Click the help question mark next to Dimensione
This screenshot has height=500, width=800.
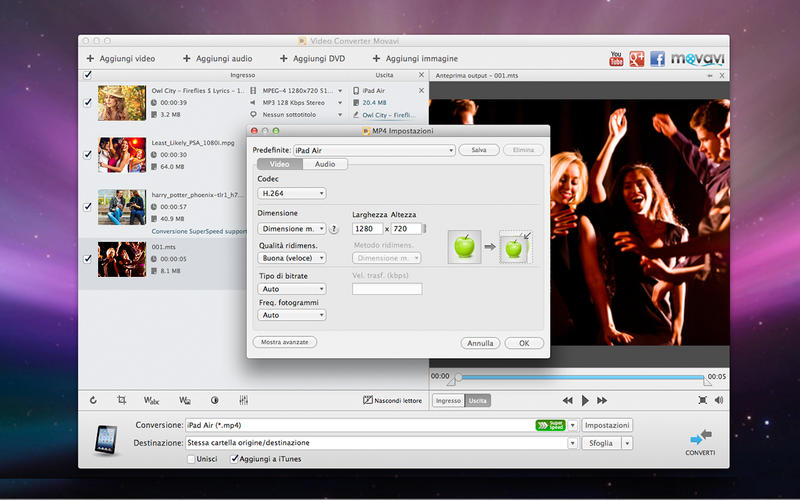334,229
